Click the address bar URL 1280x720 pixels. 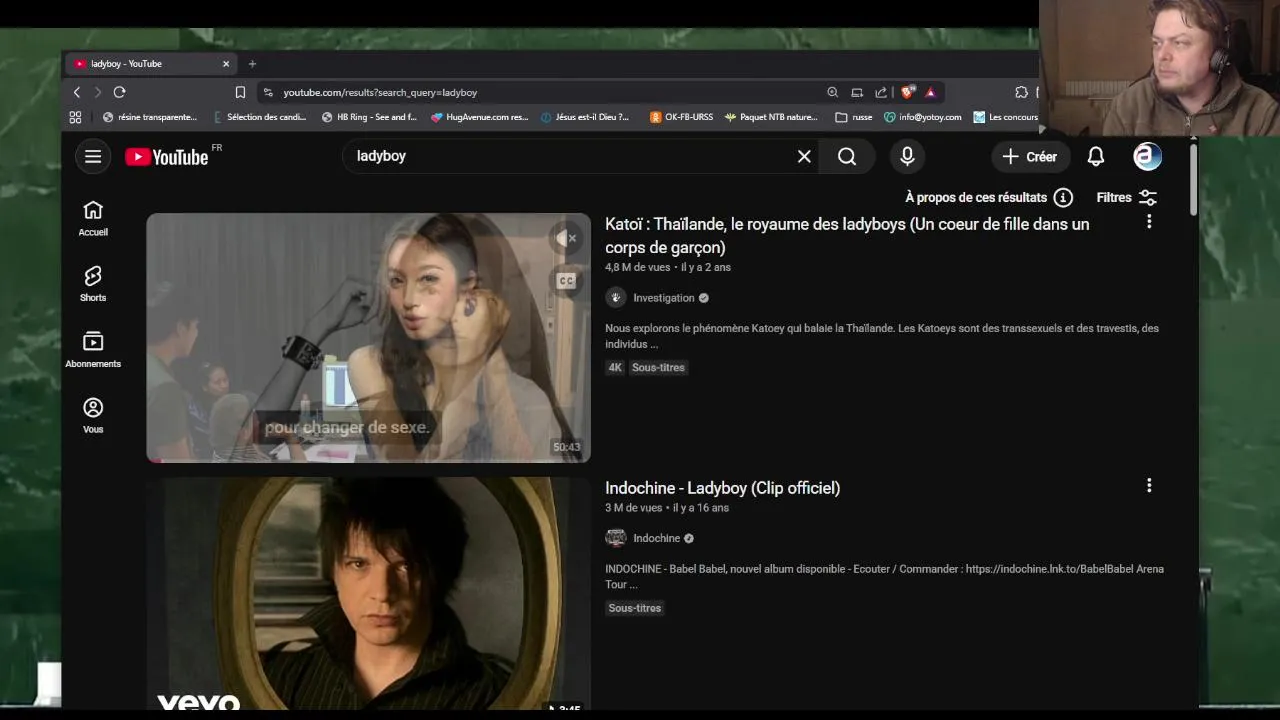click(x=380, y=92)
